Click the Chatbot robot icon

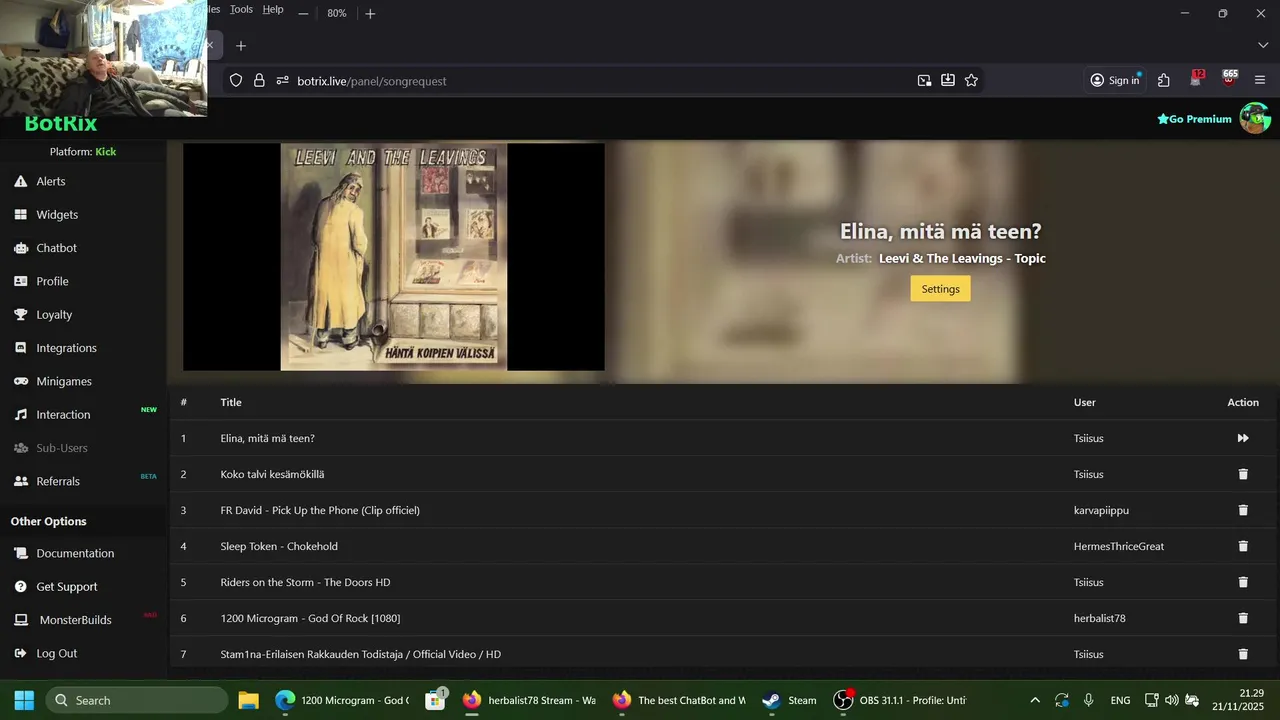(x=20, y=248)
